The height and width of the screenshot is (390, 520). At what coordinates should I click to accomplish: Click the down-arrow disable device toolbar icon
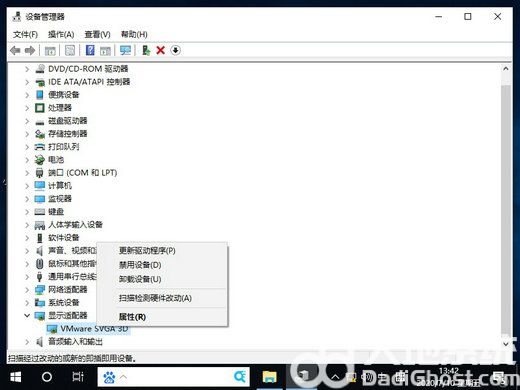(175, 51)
